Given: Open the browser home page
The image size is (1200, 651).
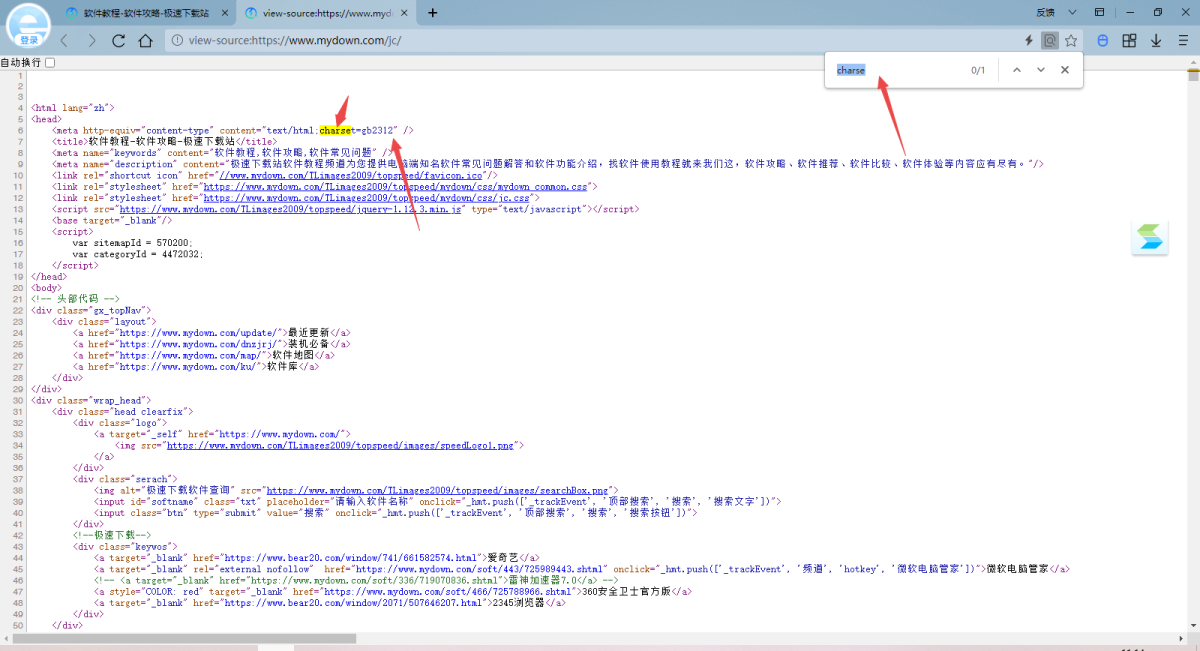Looking at the screenshot, I should coord(146,41).
